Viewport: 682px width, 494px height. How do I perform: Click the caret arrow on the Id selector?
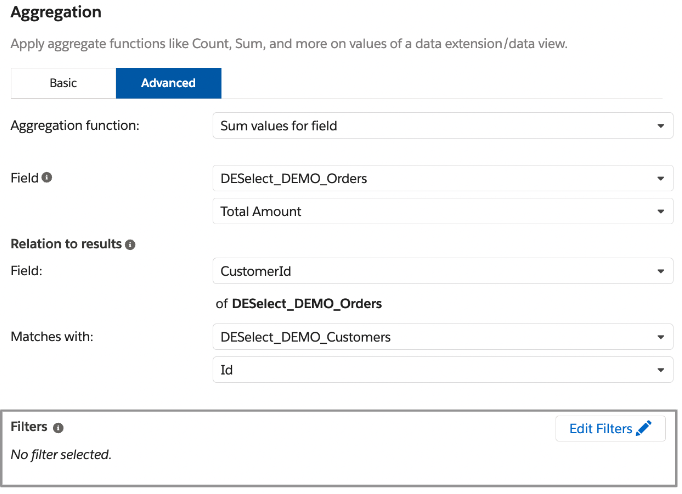(x=660, y=370)
